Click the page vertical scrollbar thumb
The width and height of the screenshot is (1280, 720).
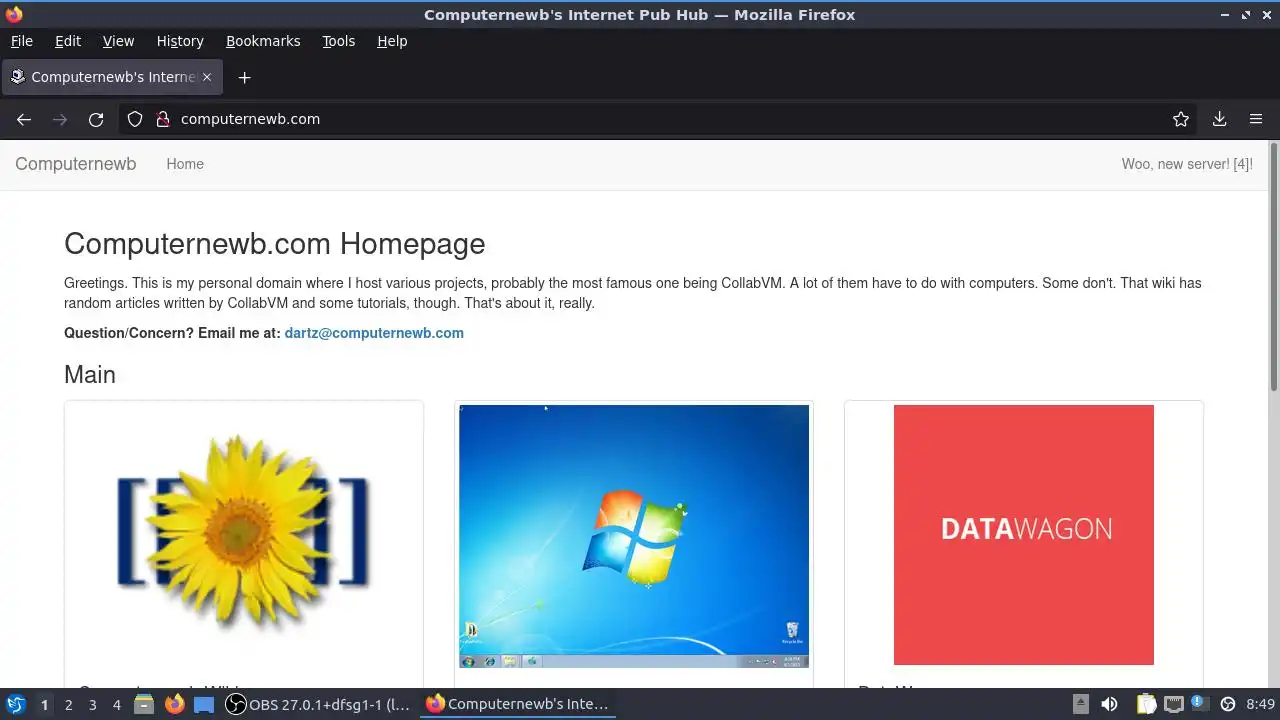click(x=1274, y=268)
